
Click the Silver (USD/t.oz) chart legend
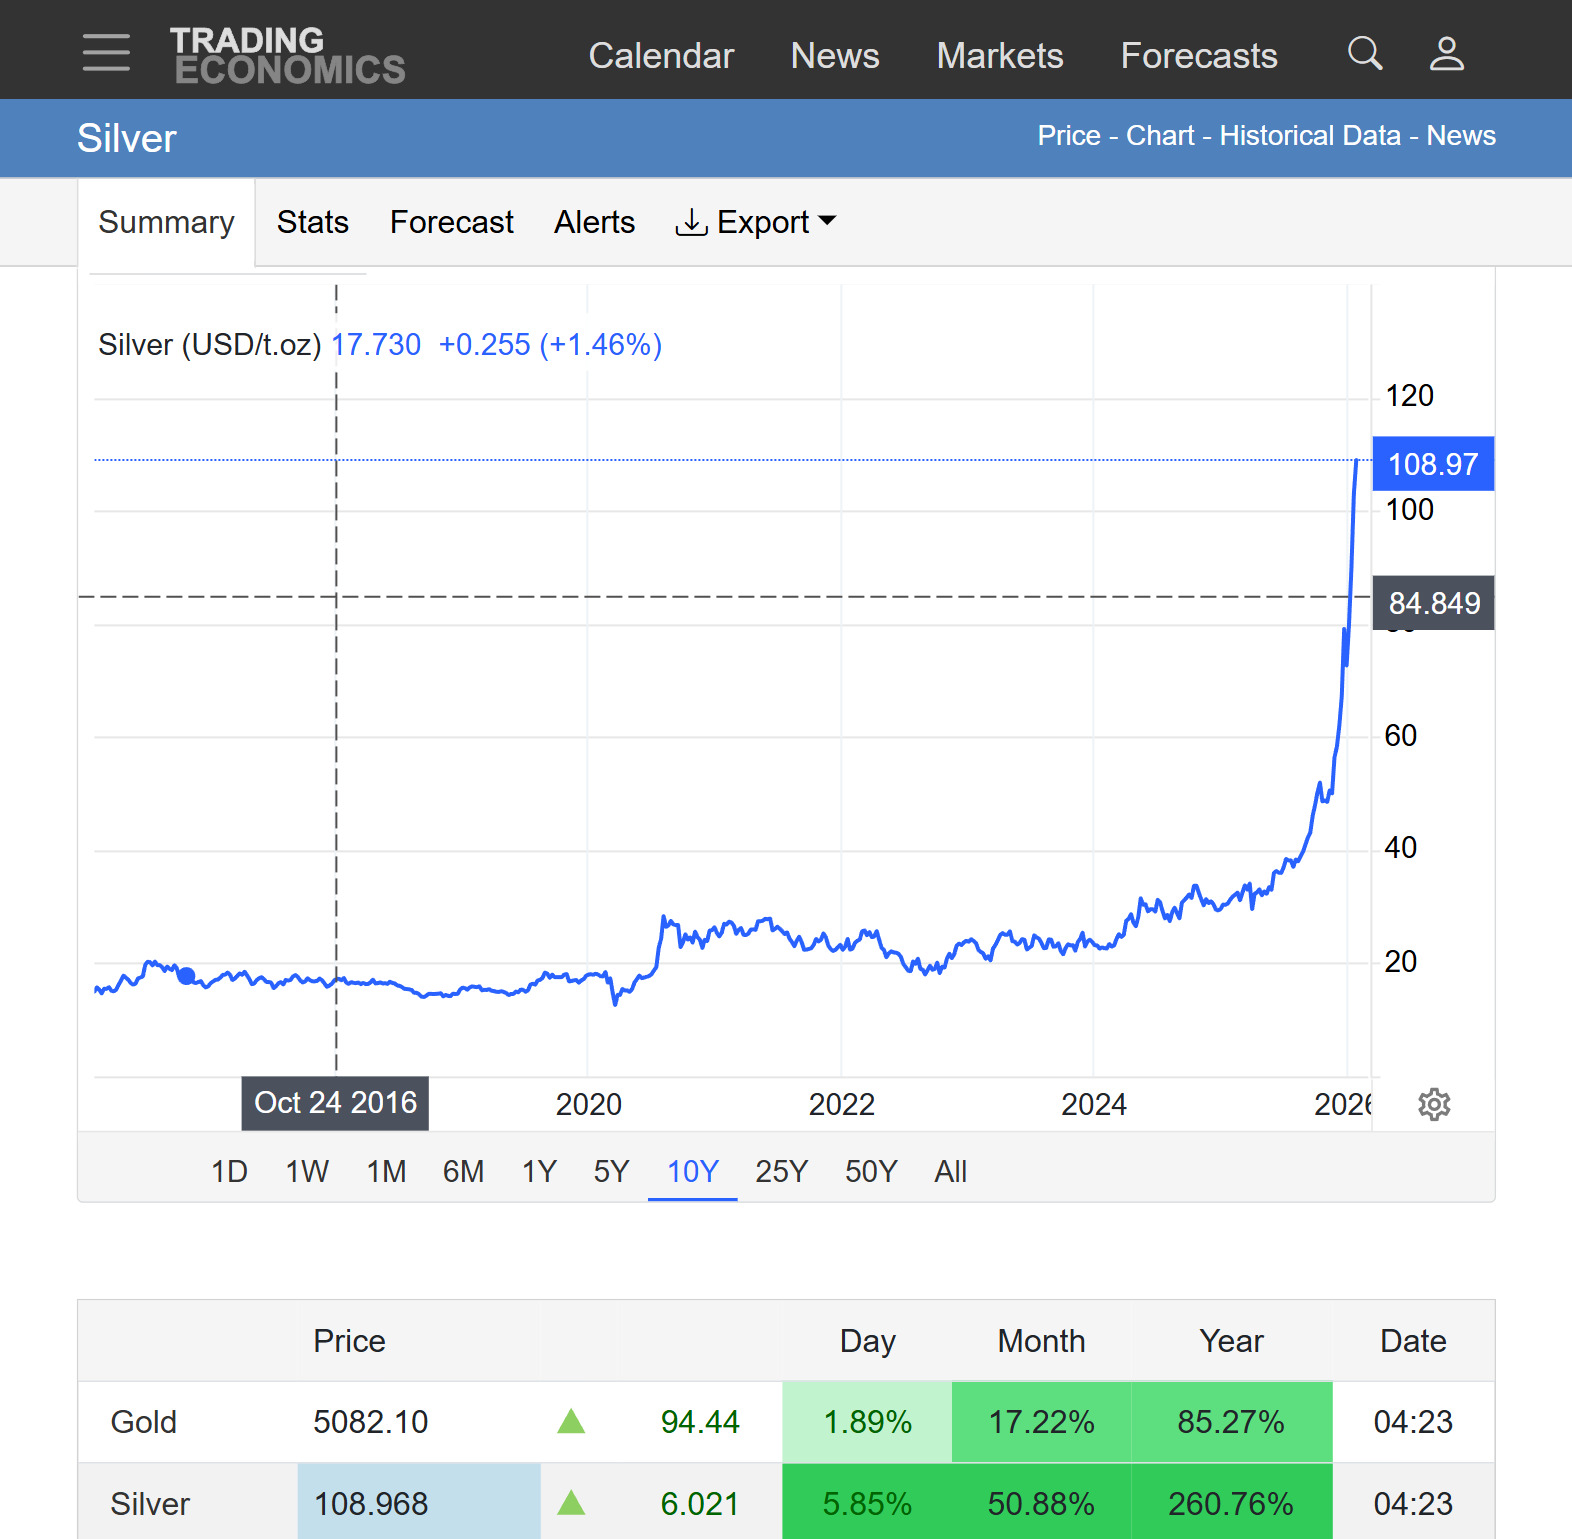click(x=209, y=345)
